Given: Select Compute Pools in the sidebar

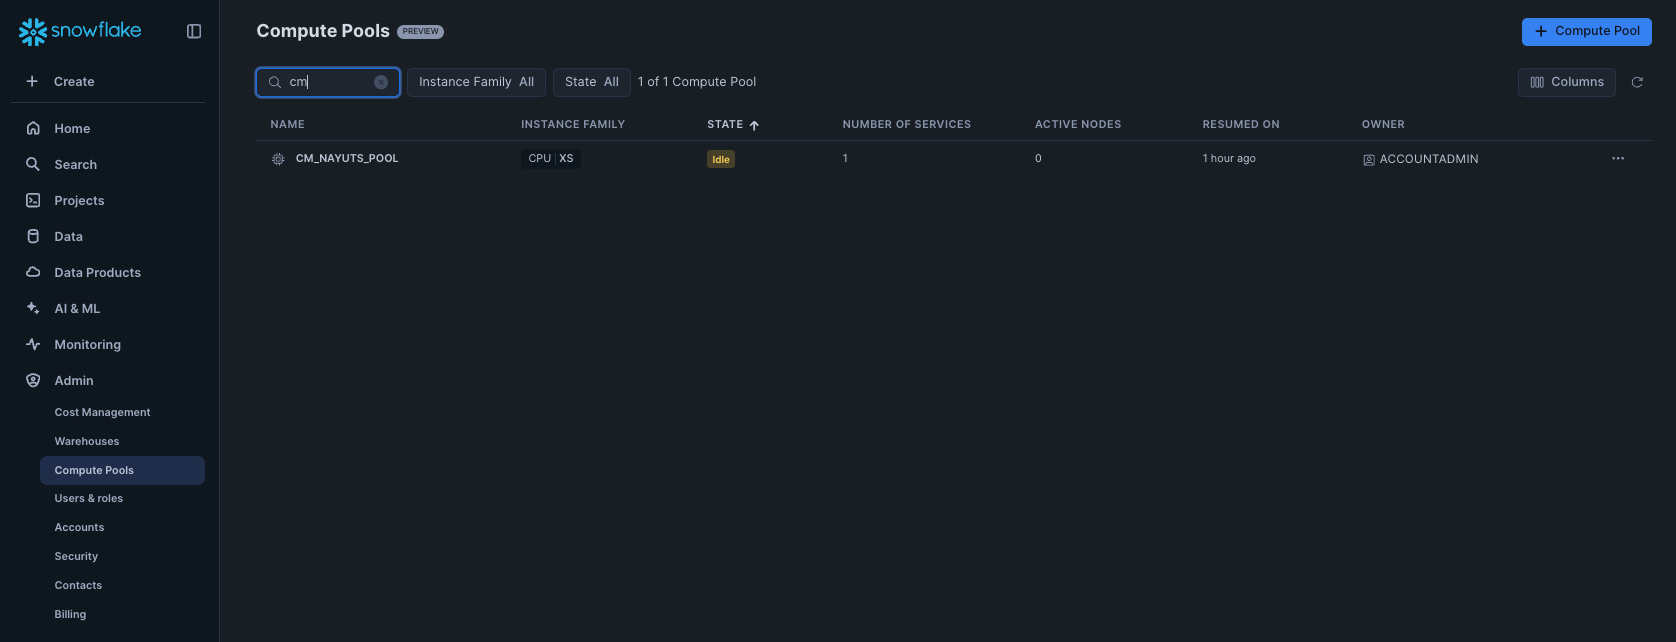Looking at the screenshot, I should [x=122, y=470].
